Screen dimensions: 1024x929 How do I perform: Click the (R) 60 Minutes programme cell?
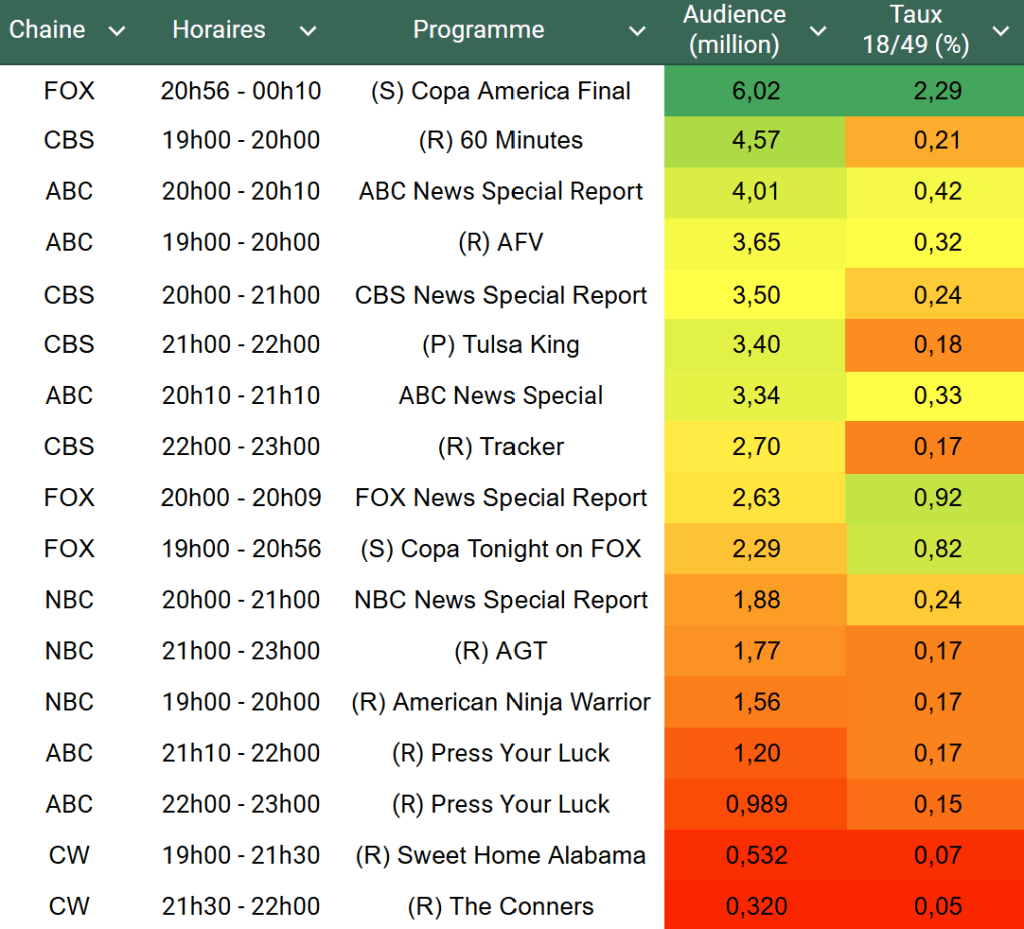pyautogui.click(x=500, y=141)
